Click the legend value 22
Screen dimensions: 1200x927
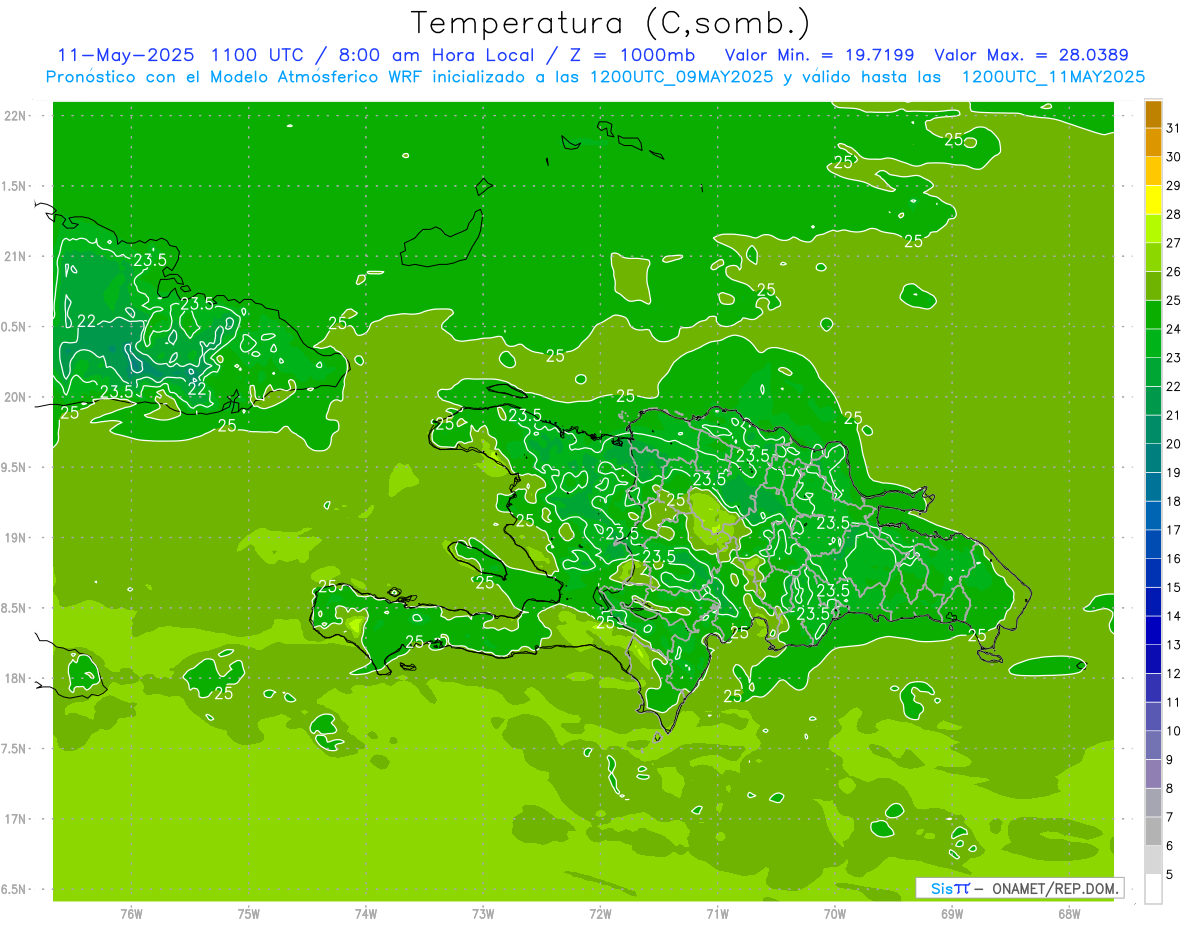point(1173,386)
